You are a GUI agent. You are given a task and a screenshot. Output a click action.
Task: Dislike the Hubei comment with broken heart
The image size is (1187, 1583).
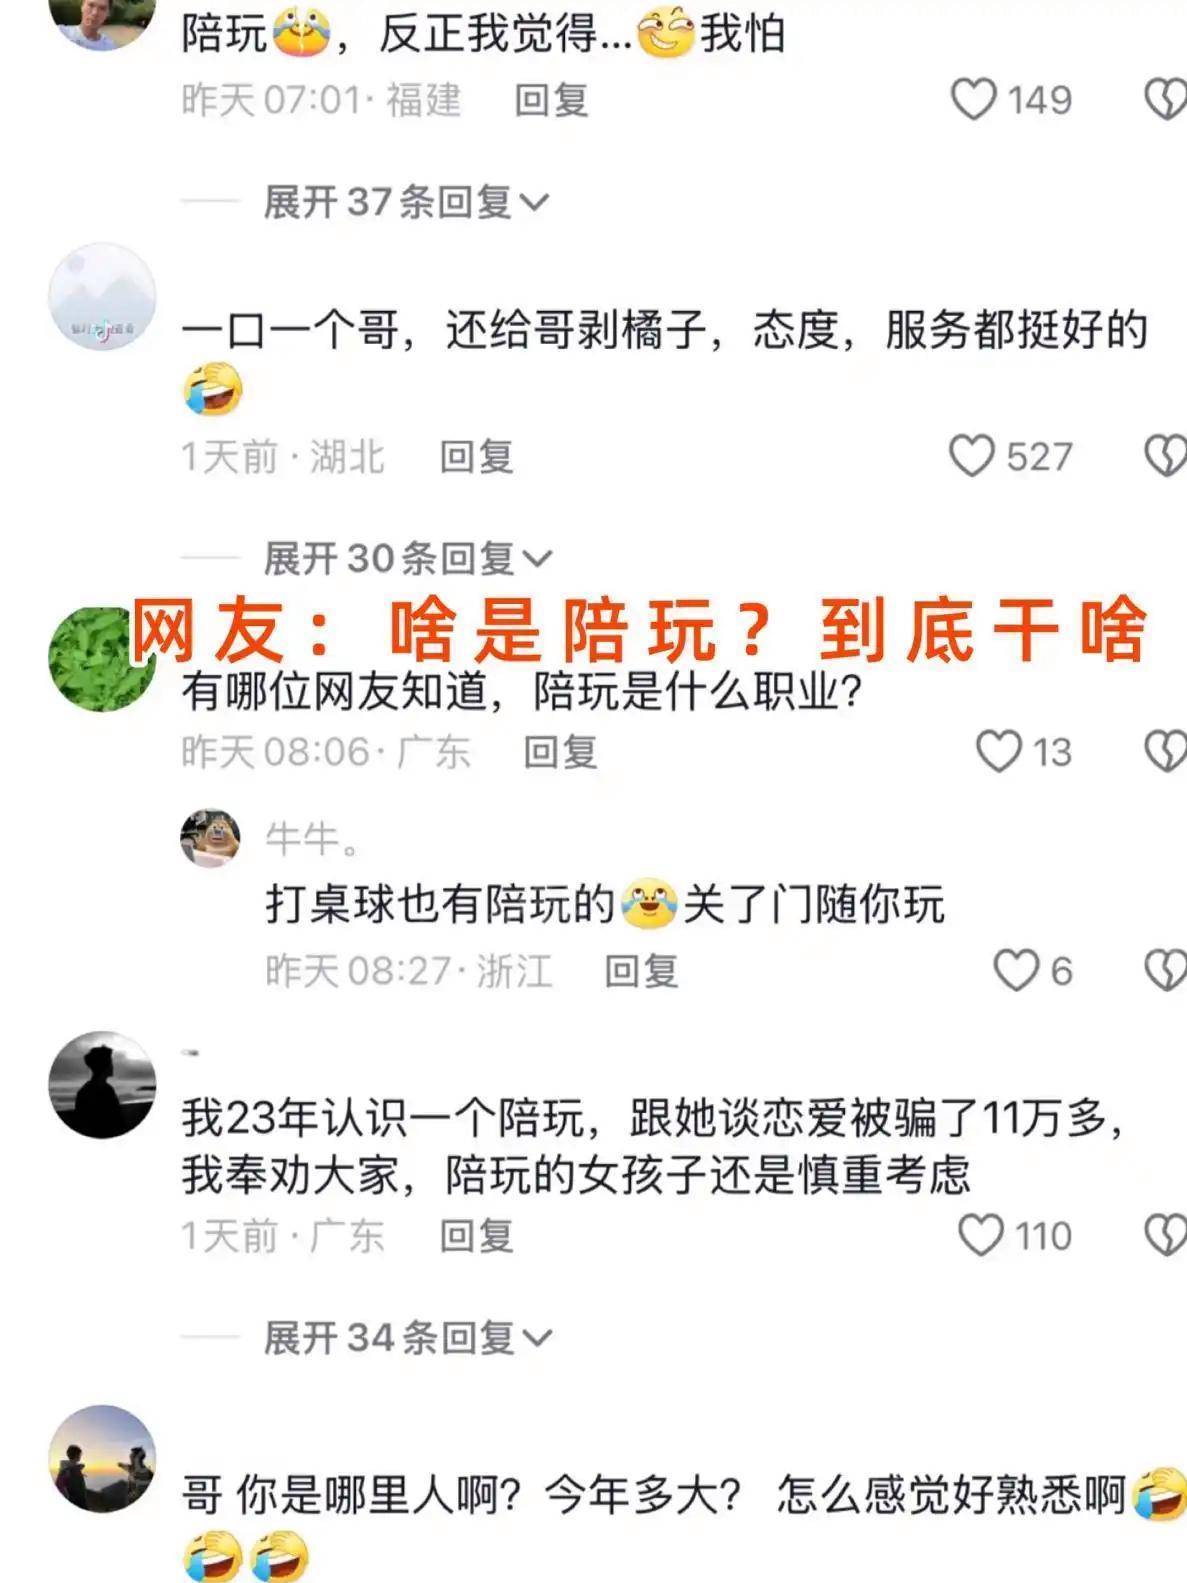point(1166,457)
